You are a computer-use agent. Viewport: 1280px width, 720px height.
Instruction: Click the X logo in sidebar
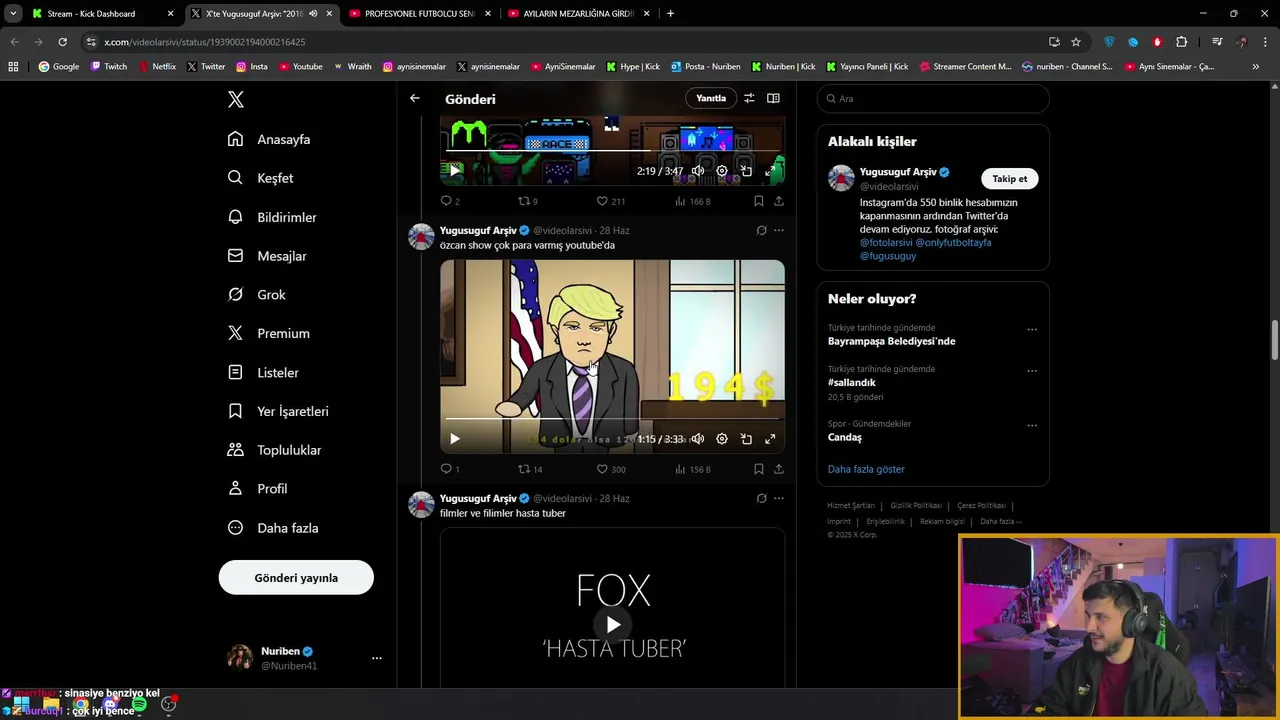point(236,99)
